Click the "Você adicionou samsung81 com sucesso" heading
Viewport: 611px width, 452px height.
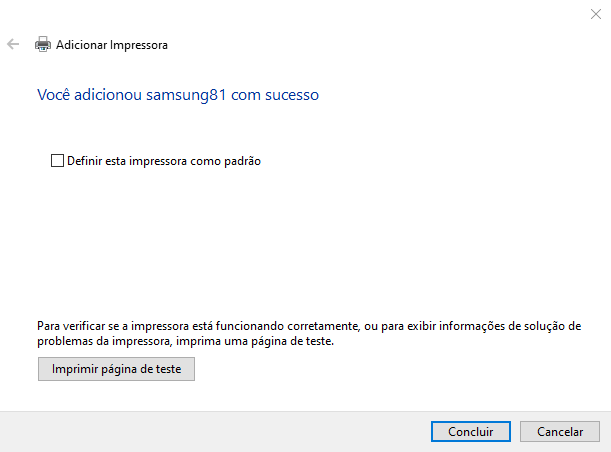click(177, 95)
